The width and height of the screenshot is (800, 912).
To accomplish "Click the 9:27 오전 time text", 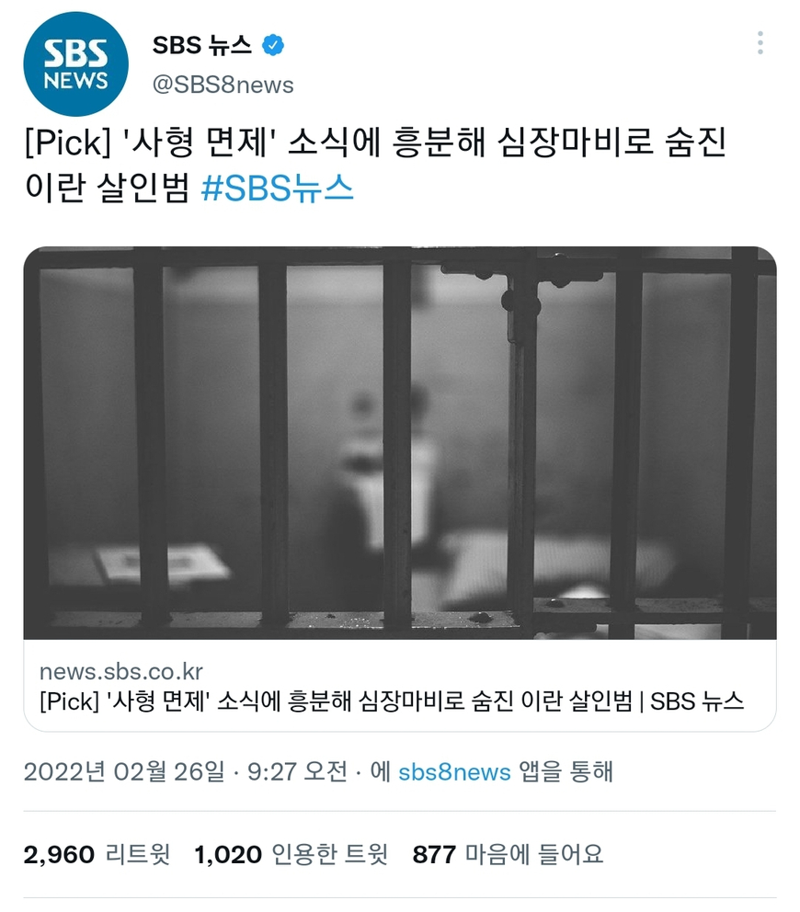I will (x=297, y=772).
